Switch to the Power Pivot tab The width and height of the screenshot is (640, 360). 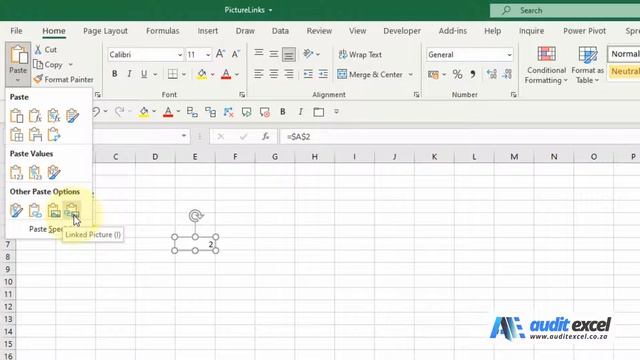pyautogui.click(x=584, y=31)
